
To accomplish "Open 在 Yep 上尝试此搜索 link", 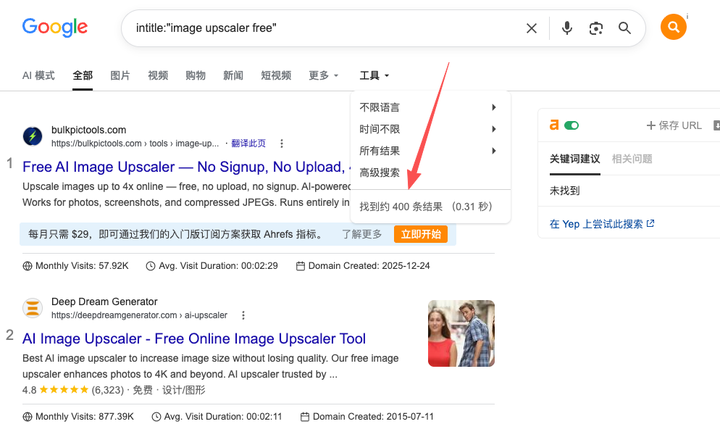I will [x=602, y=224].
